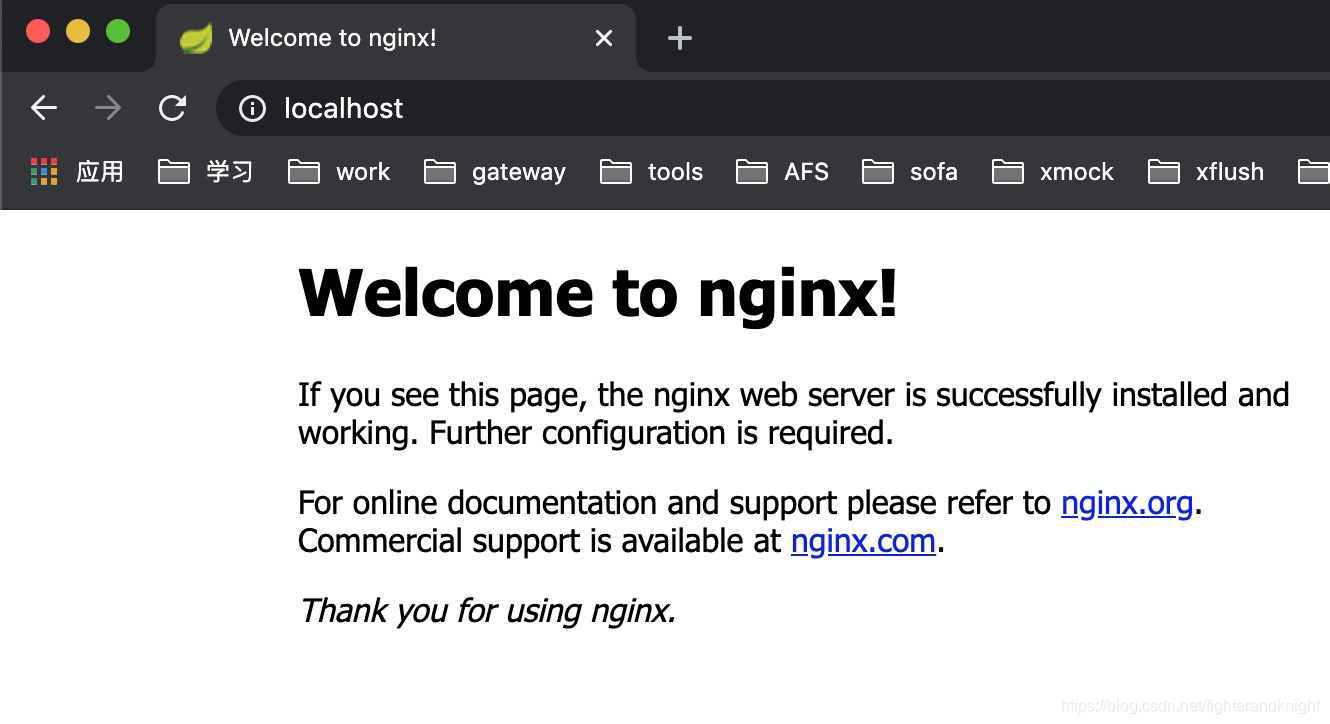Follow the nginx.com link
The width and height of the screenshot is (1330, 724).
coord(863,541)
